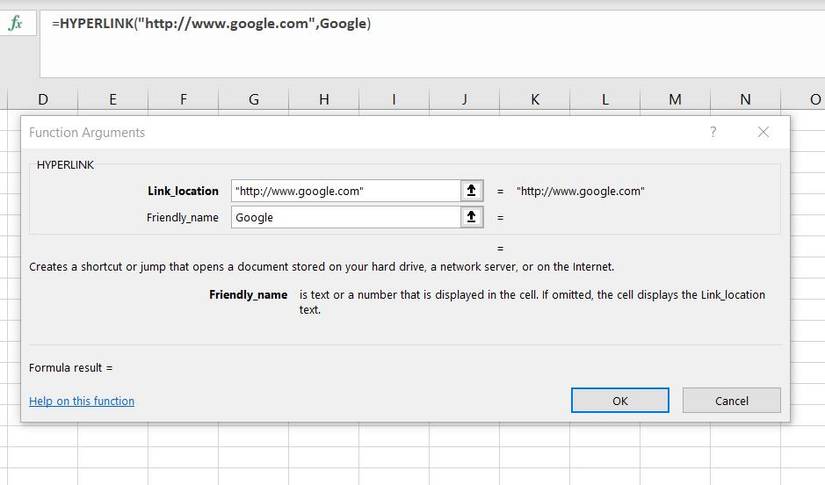
Task: Click inside the Link_location input field
Action: click(x=346, y=191)
